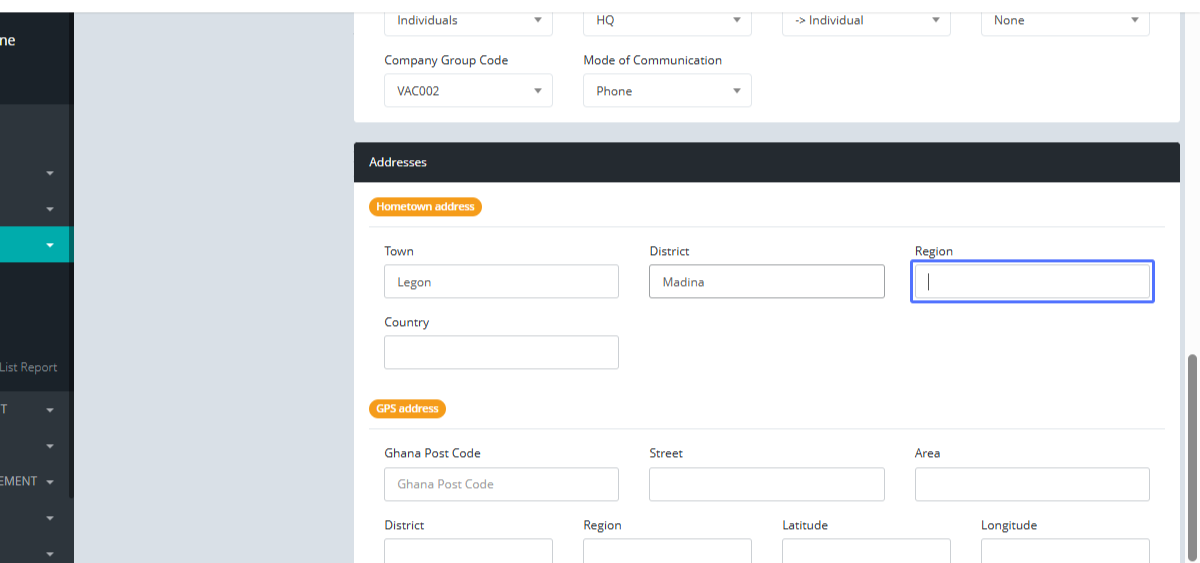1200x563 pixels.
Task: Focus the hometown Region input field
Action: [1032, 282]
